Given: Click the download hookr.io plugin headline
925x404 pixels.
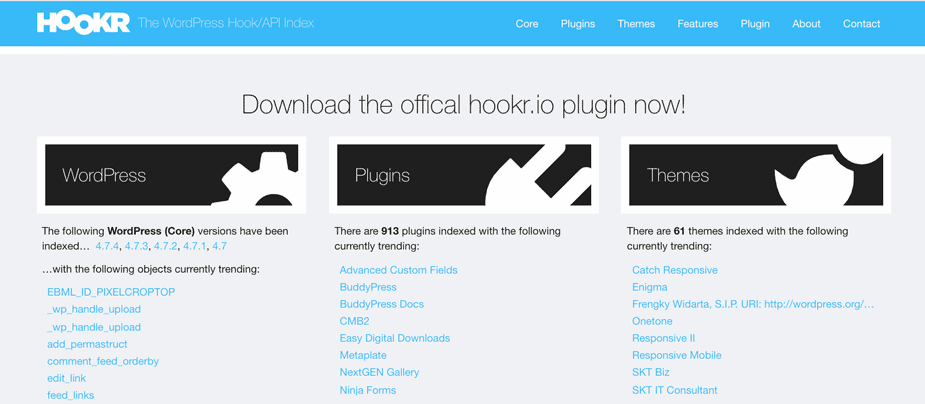Looking at the screenshot, I should [463, 105].
